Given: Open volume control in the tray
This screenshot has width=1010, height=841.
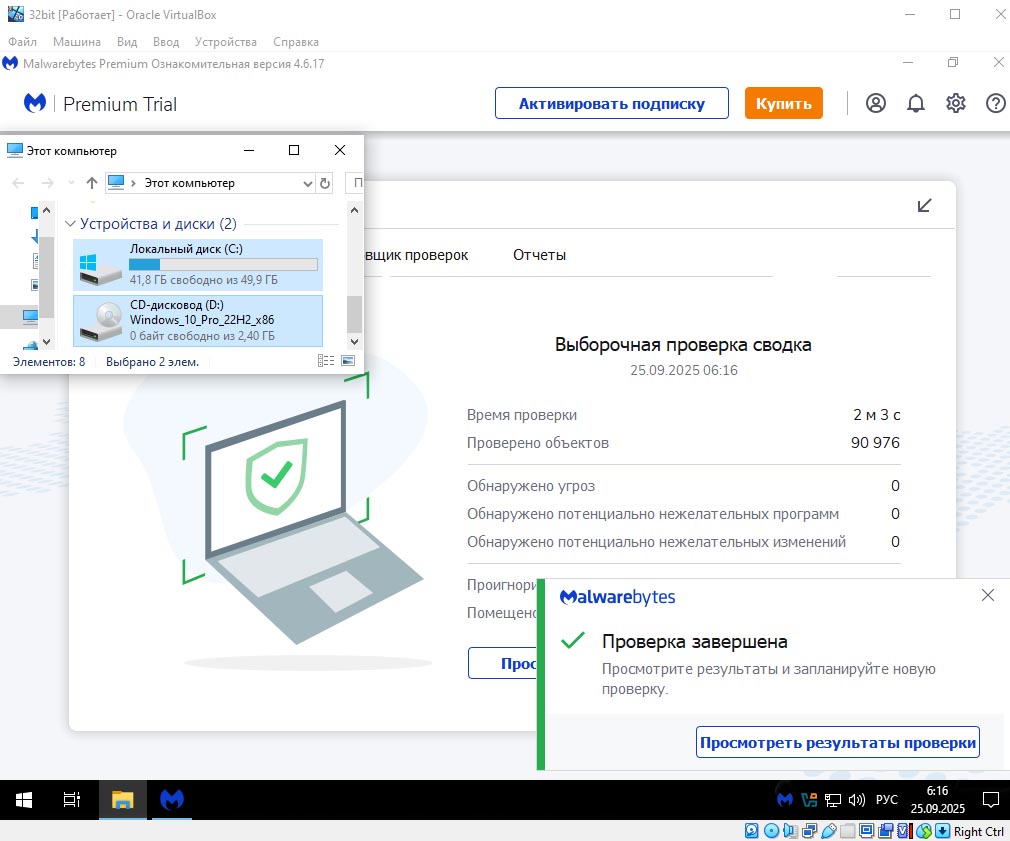Looking at the screenshot, I should point(857,800).
